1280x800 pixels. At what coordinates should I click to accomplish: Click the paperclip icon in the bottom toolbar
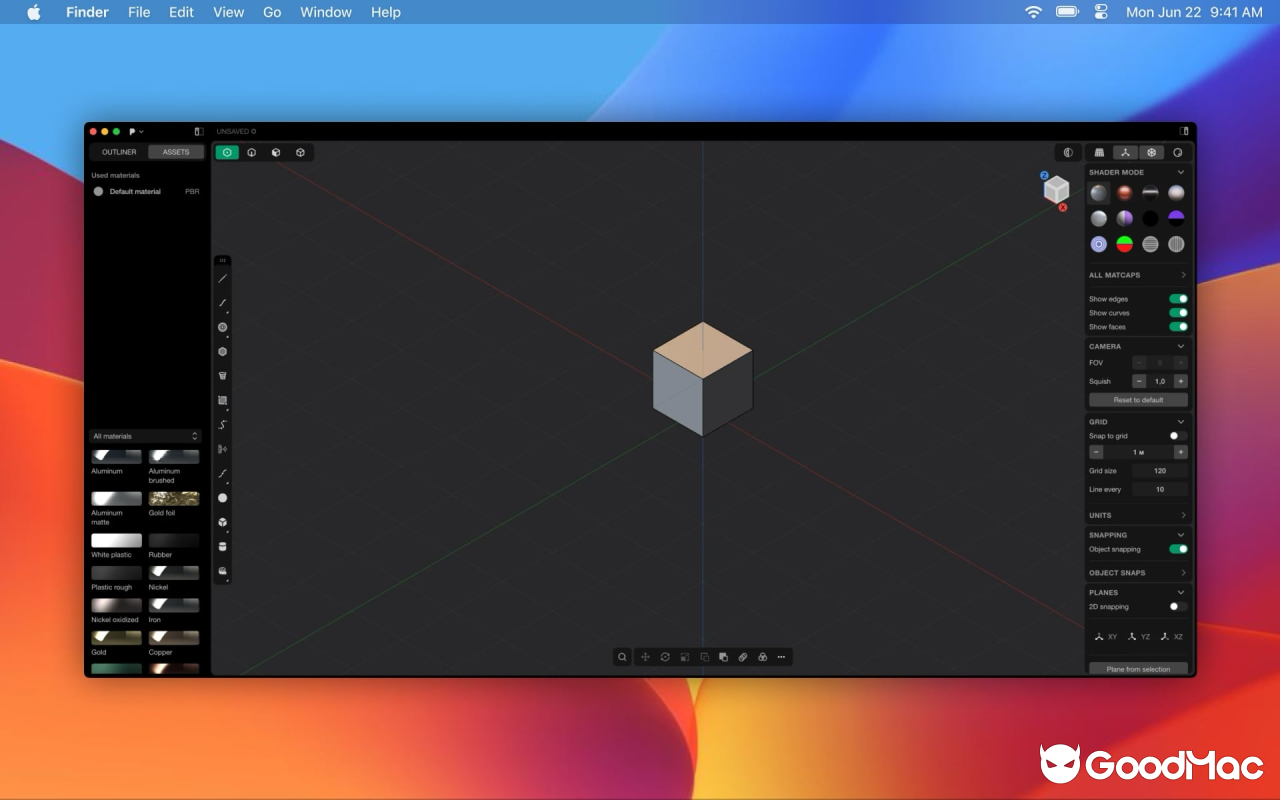743,657
